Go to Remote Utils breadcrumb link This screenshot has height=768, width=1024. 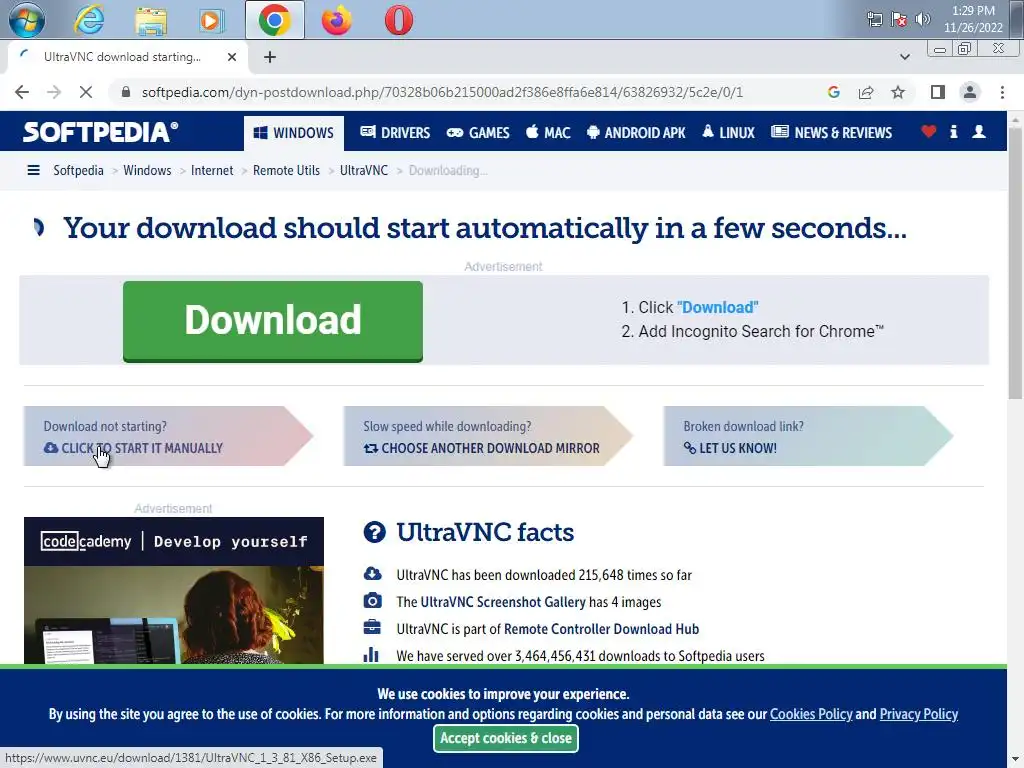286,170
